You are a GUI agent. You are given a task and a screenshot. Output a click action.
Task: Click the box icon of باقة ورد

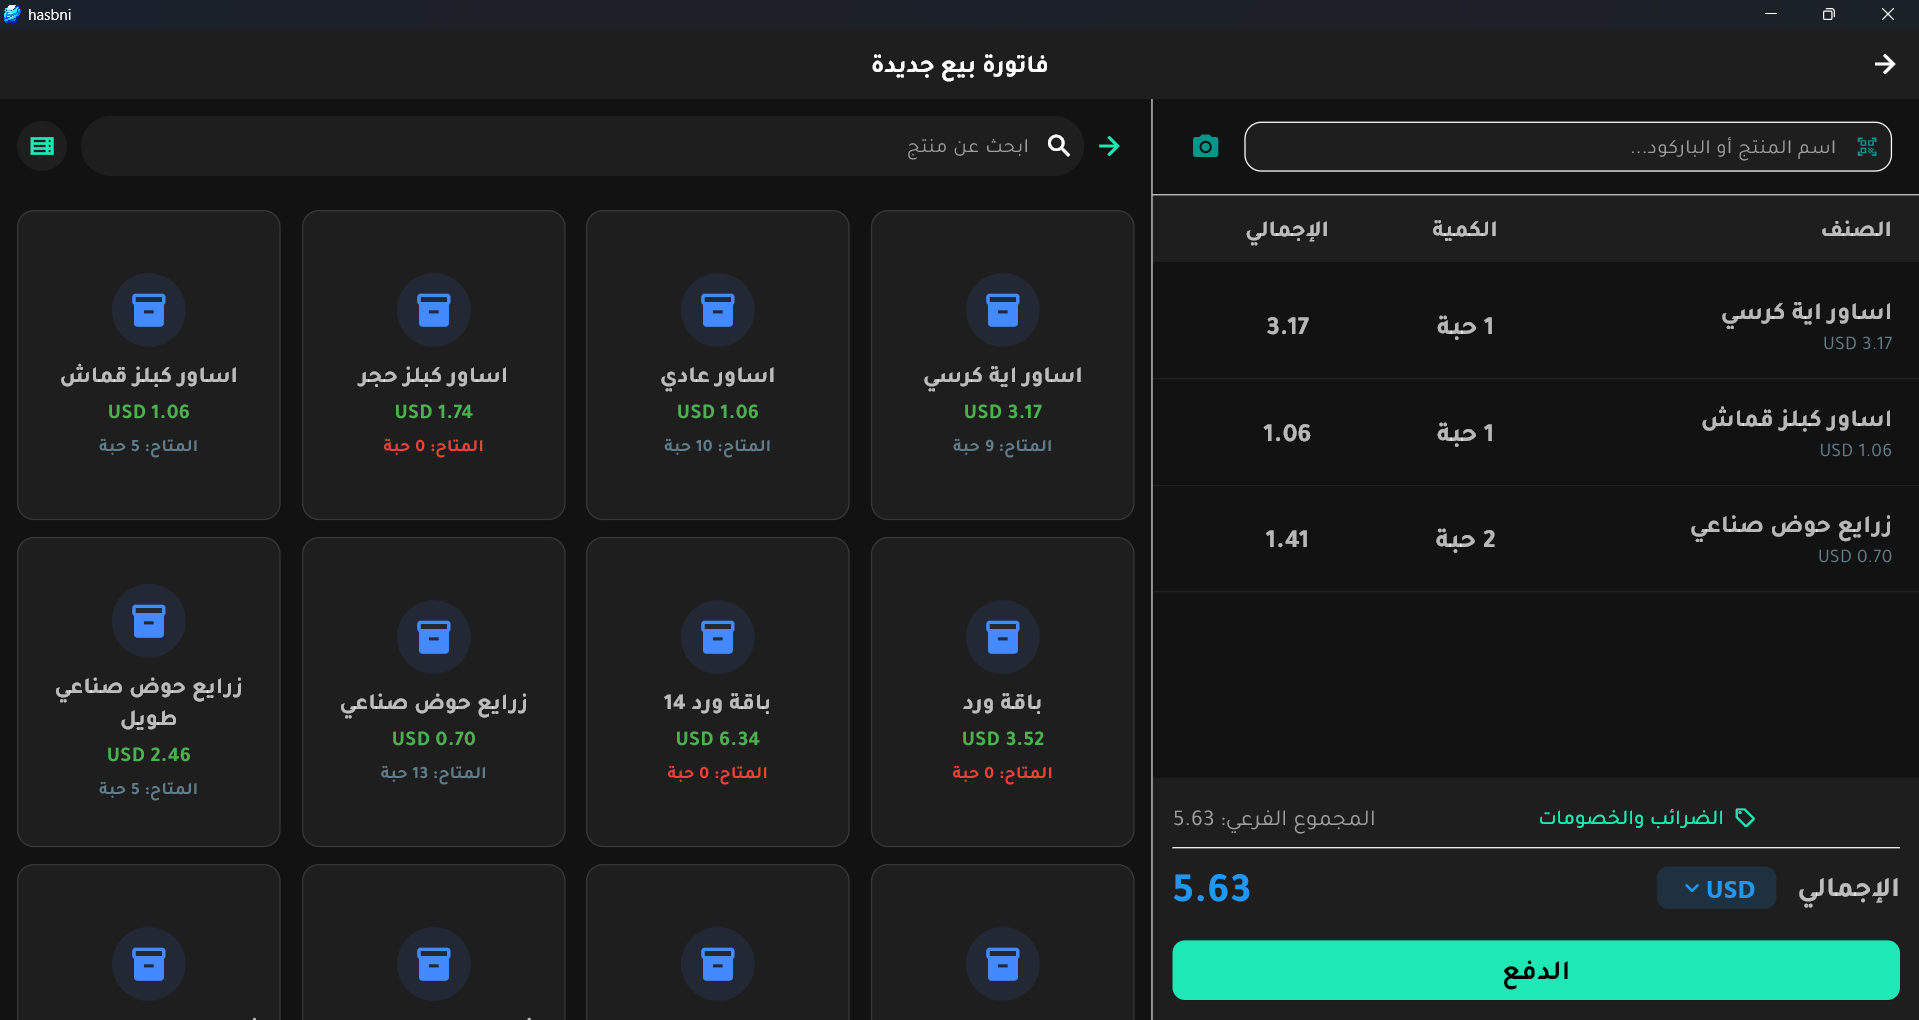(1003, 637)
